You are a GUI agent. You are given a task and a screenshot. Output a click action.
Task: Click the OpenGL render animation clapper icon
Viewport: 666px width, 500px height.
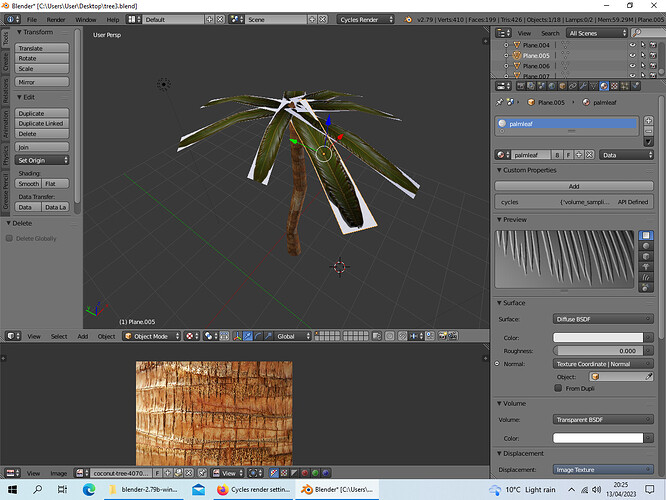[453, 336]
